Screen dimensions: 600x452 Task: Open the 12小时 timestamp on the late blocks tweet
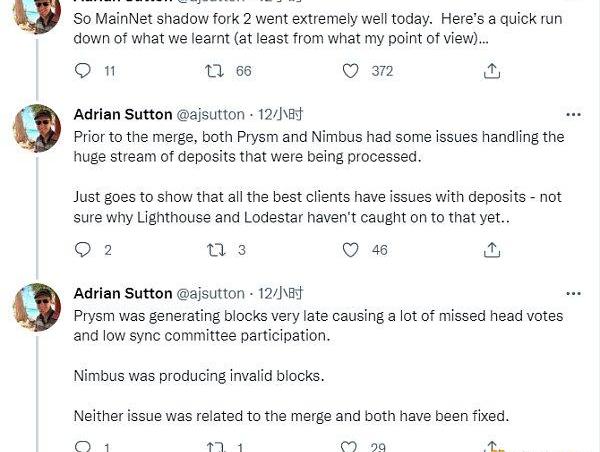click(x=281, y=293)
